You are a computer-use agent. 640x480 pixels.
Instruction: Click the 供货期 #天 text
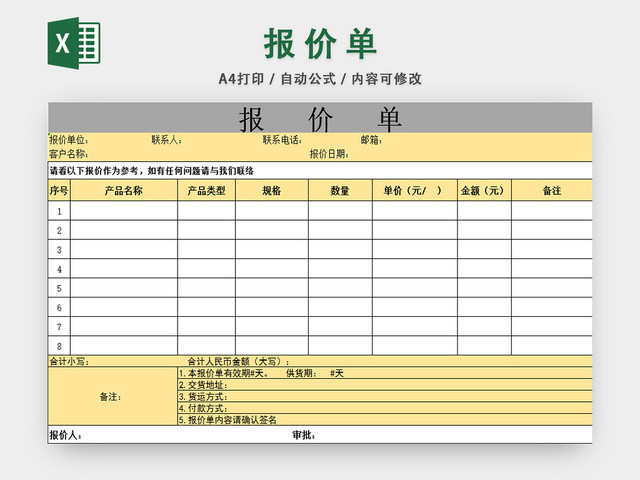(315, 373)
